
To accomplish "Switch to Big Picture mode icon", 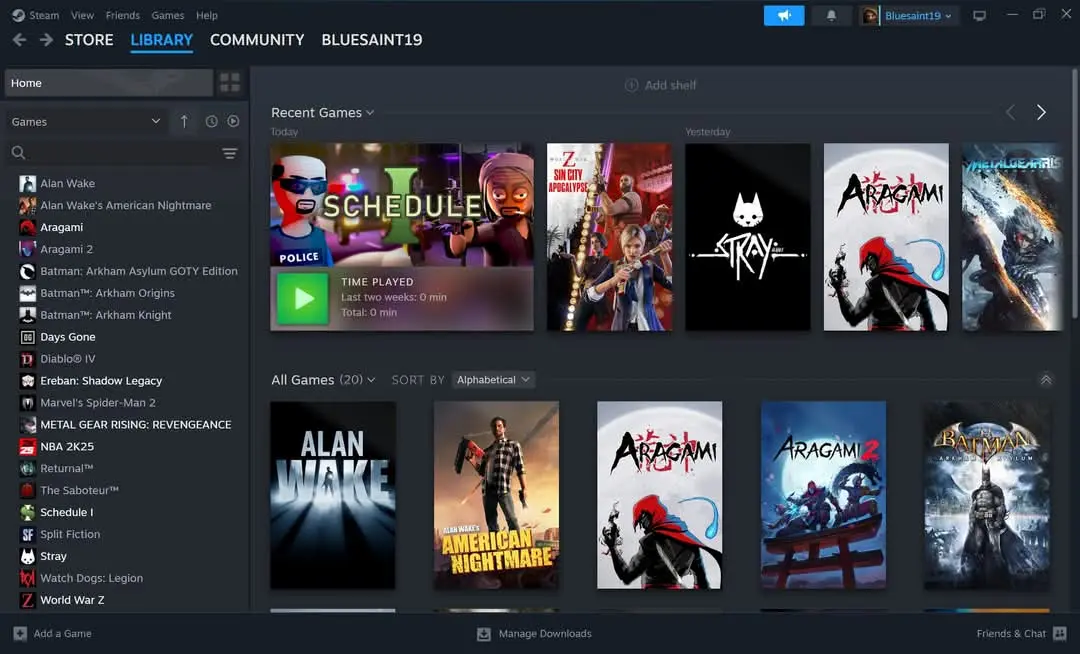I will click(x=979, y=15).
